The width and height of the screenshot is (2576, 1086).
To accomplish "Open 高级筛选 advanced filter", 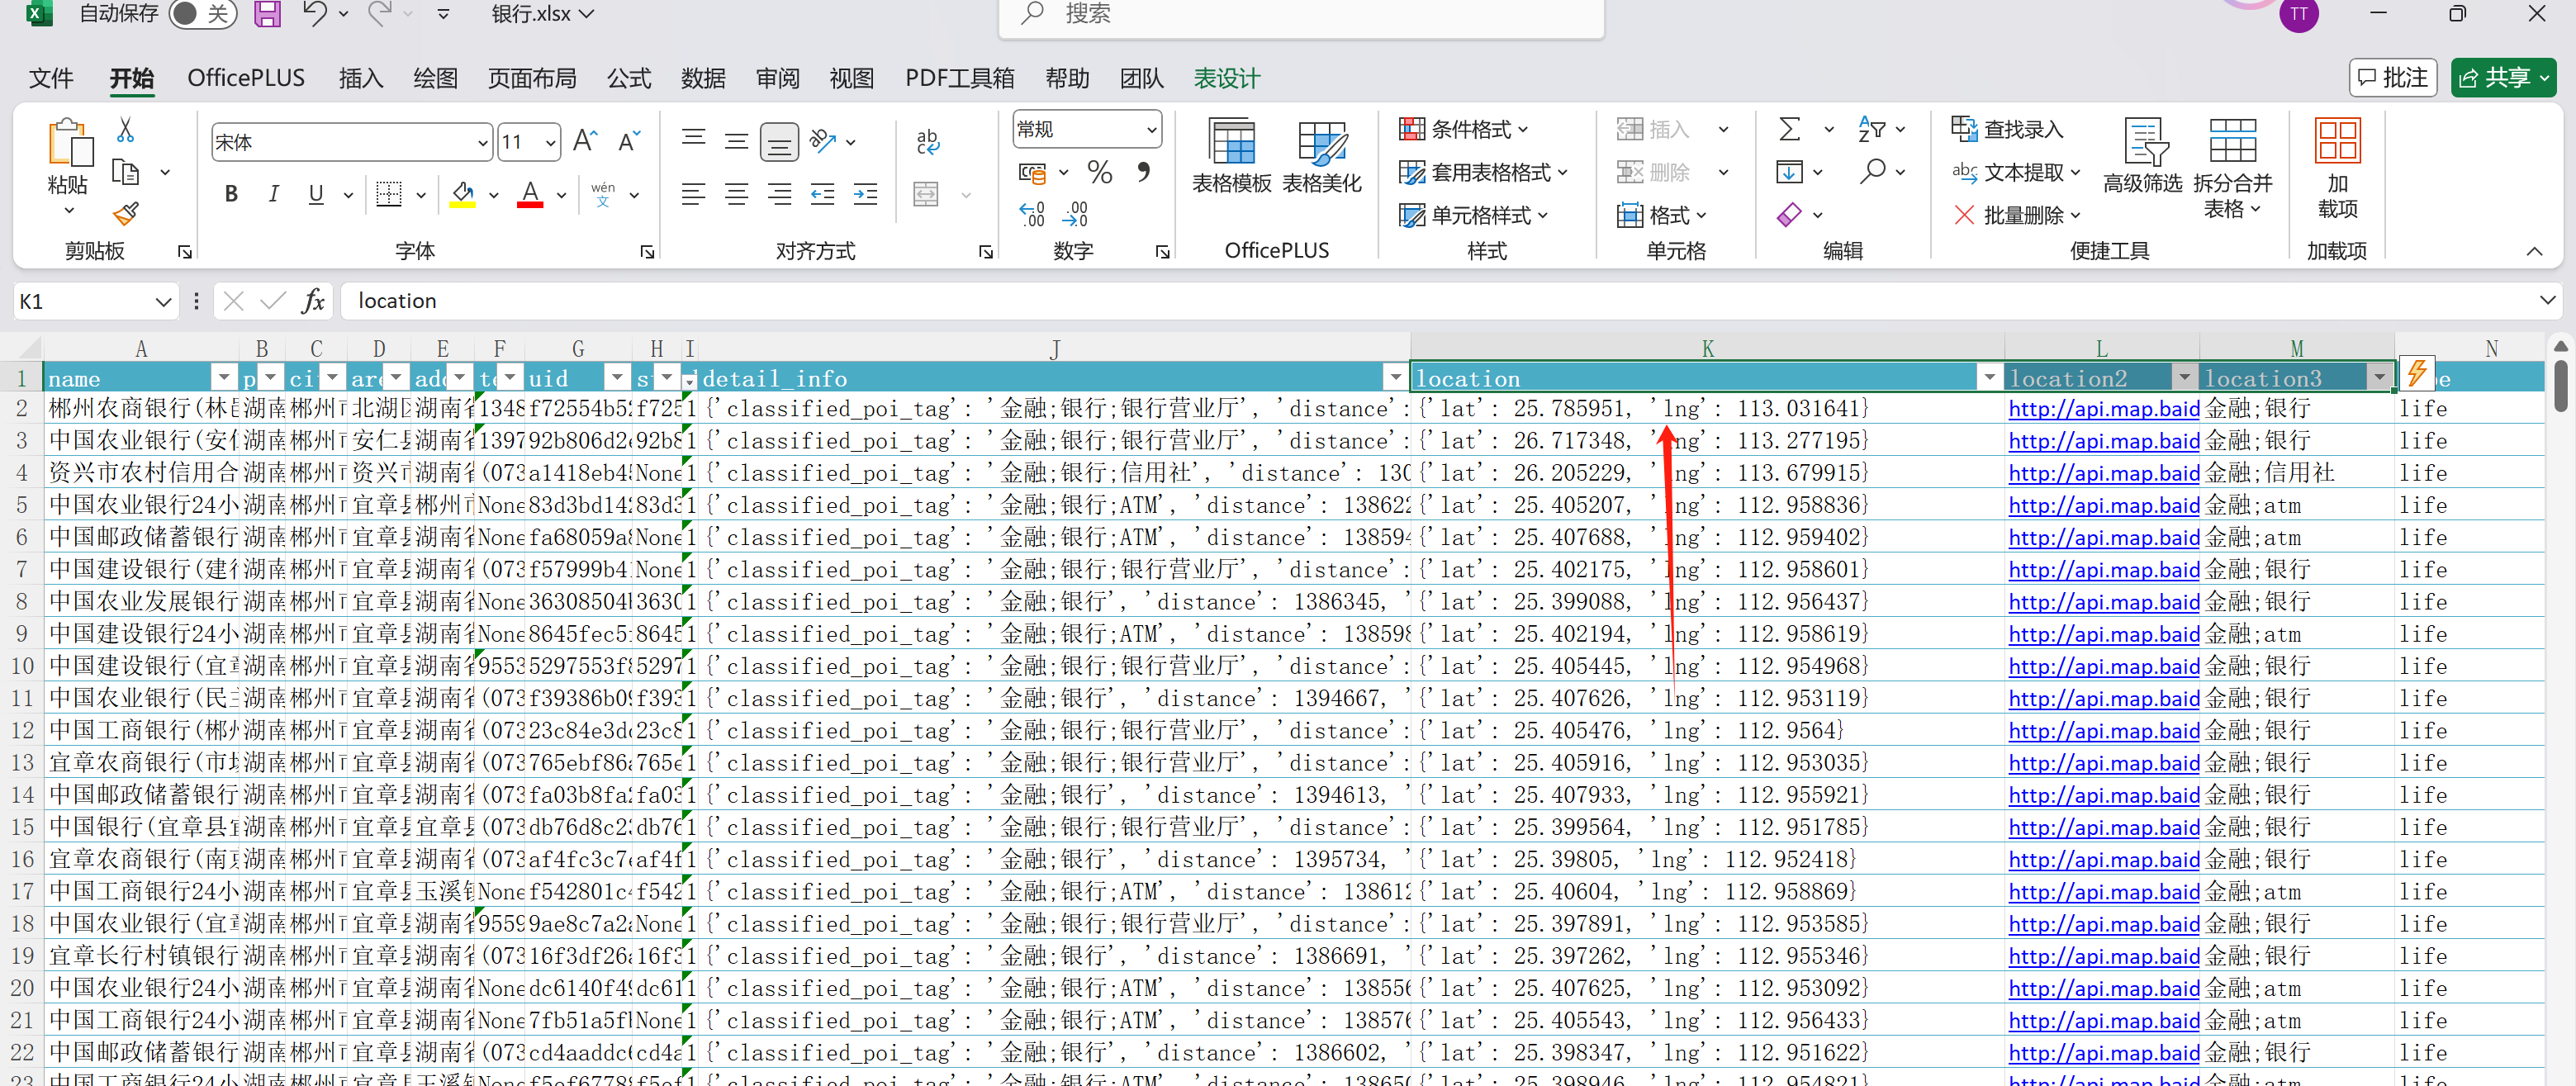I will (x=2142, y=156).
